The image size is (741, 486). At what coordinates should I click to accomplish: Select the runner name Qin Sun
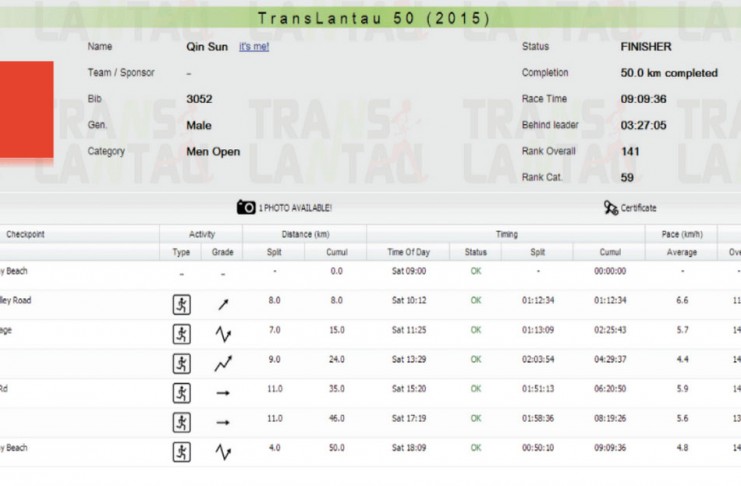click(207, 47)
